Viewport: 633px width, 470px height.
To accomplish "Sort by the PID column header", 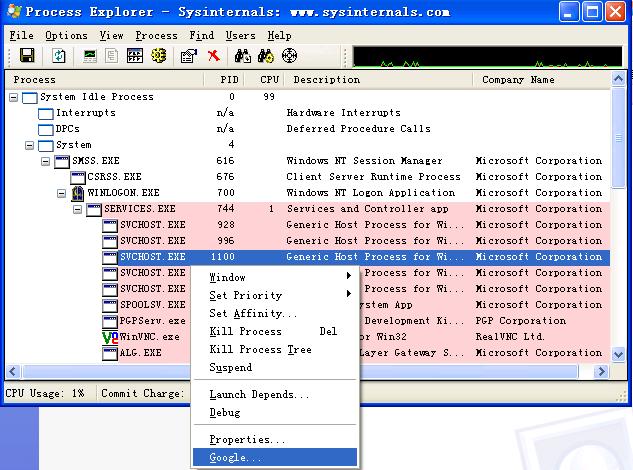I will [224, 80].
